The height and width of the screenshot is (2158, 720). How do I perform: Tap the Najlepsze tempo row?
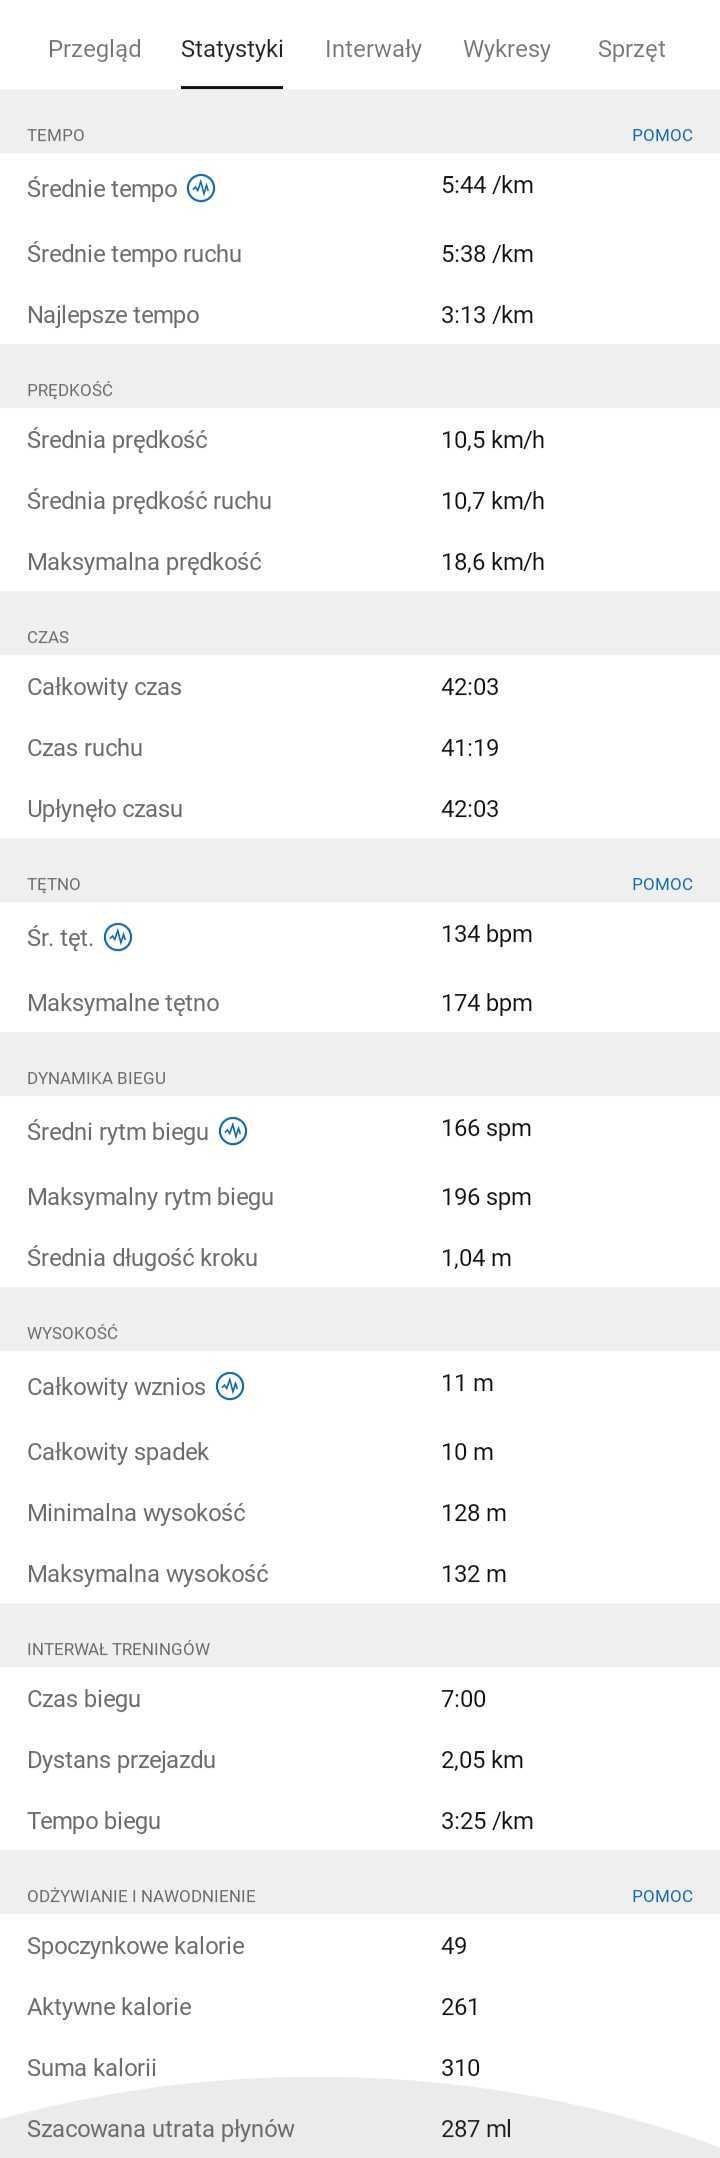pos(360,315)
